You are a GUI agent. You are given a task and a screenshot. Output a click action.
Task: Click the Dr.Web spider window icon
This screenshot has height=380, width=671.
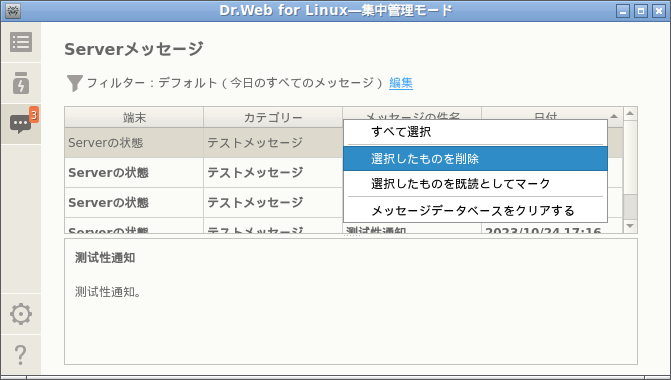[x=13, y=11]
